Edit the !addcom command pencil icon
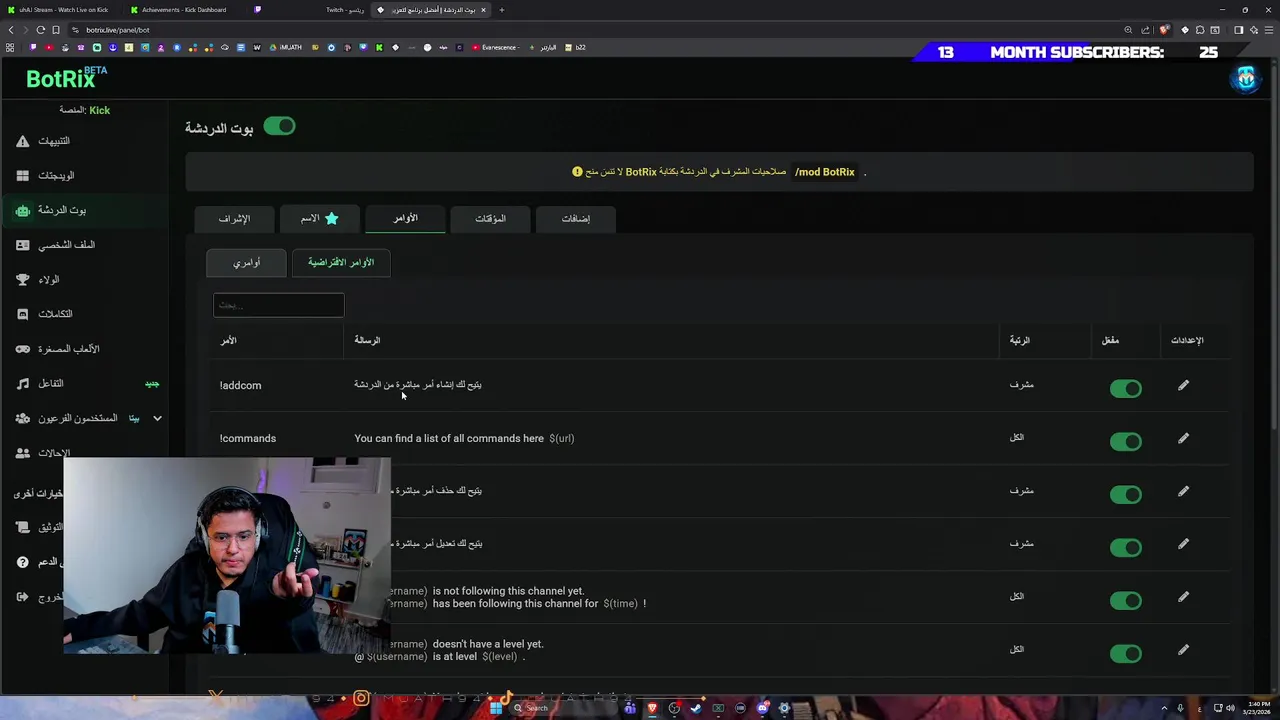1280x720 pixels. (1183, 385)
